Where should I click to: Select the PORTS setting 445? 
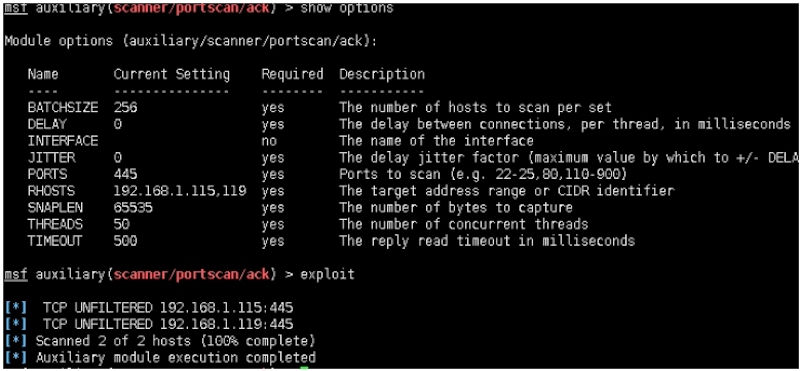125,174
